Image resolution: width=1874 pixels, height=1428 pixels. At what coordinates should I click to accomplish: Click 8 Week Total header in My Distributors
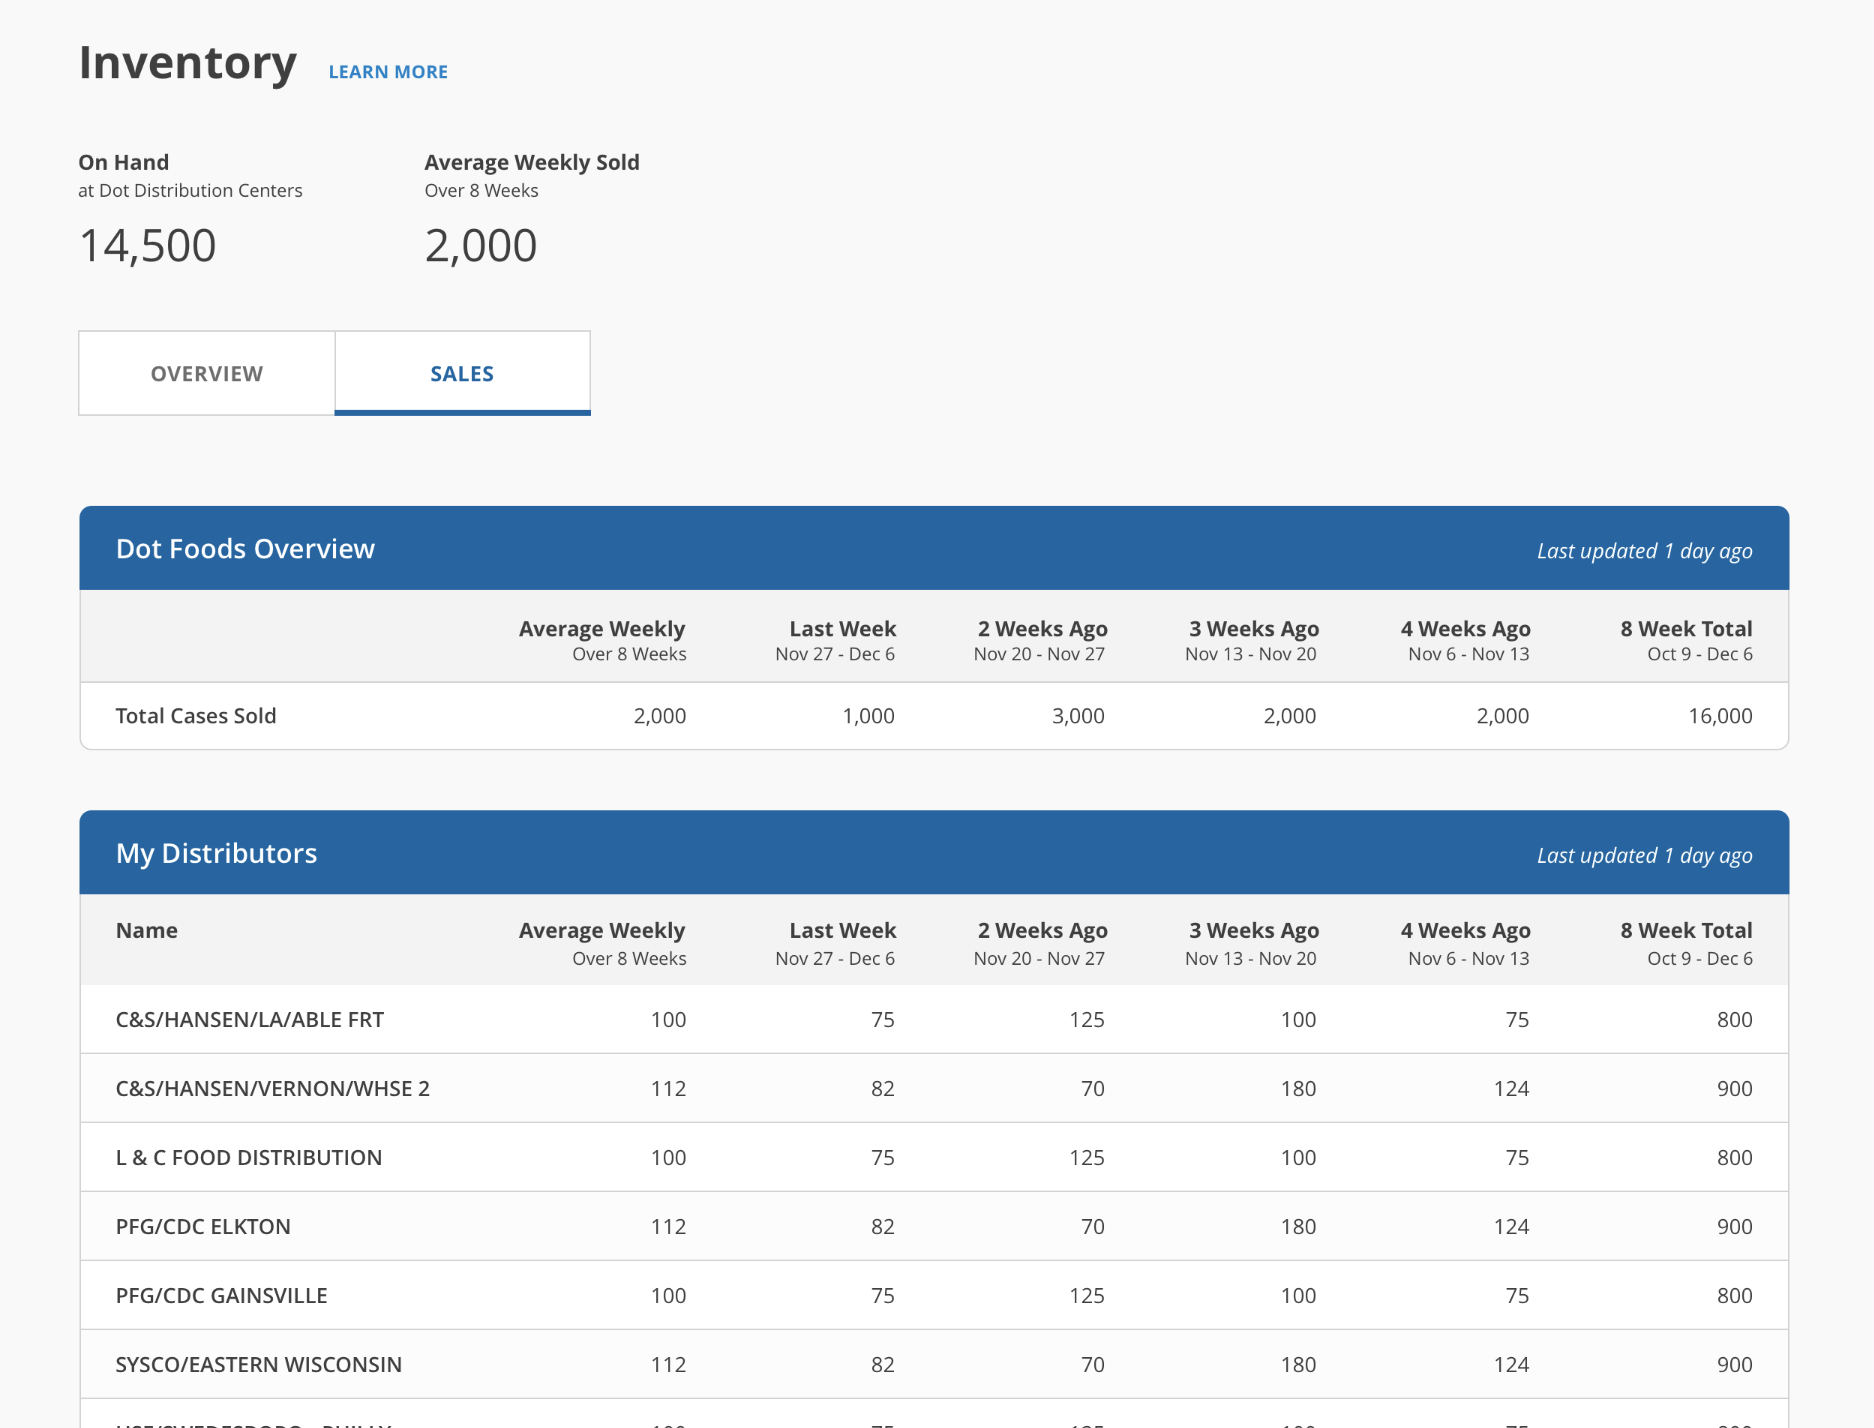1686,930
